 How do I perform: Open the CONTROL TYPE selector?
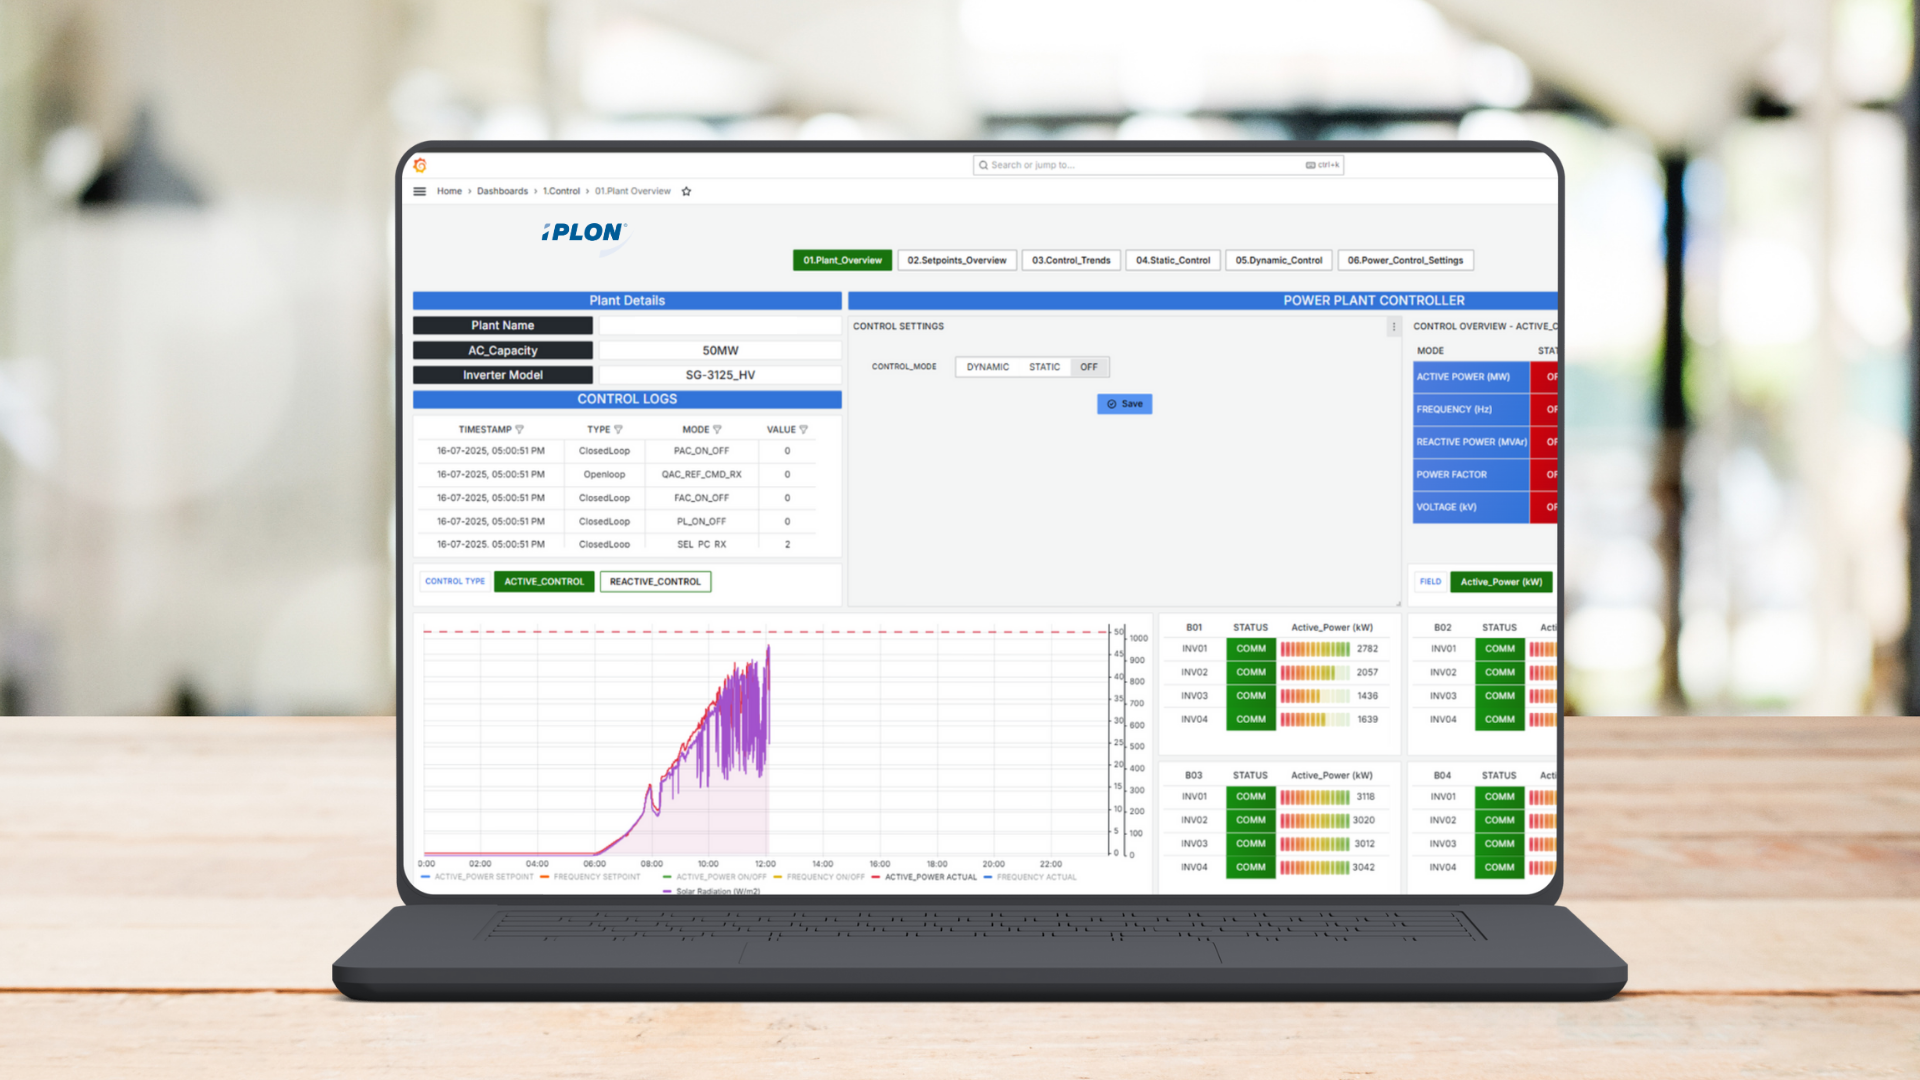coord(455,581)
